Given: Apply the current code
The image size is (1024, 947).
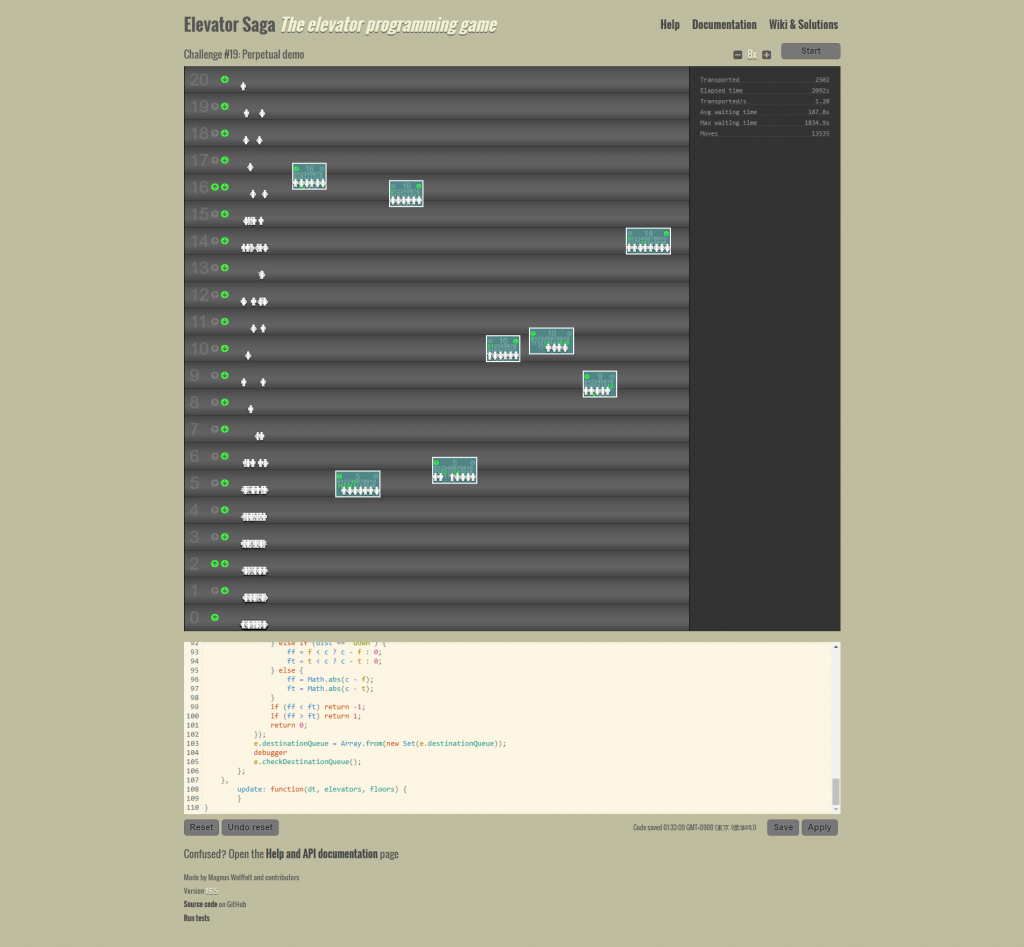Looking at the screenshot, I should (x=819, y=828).
